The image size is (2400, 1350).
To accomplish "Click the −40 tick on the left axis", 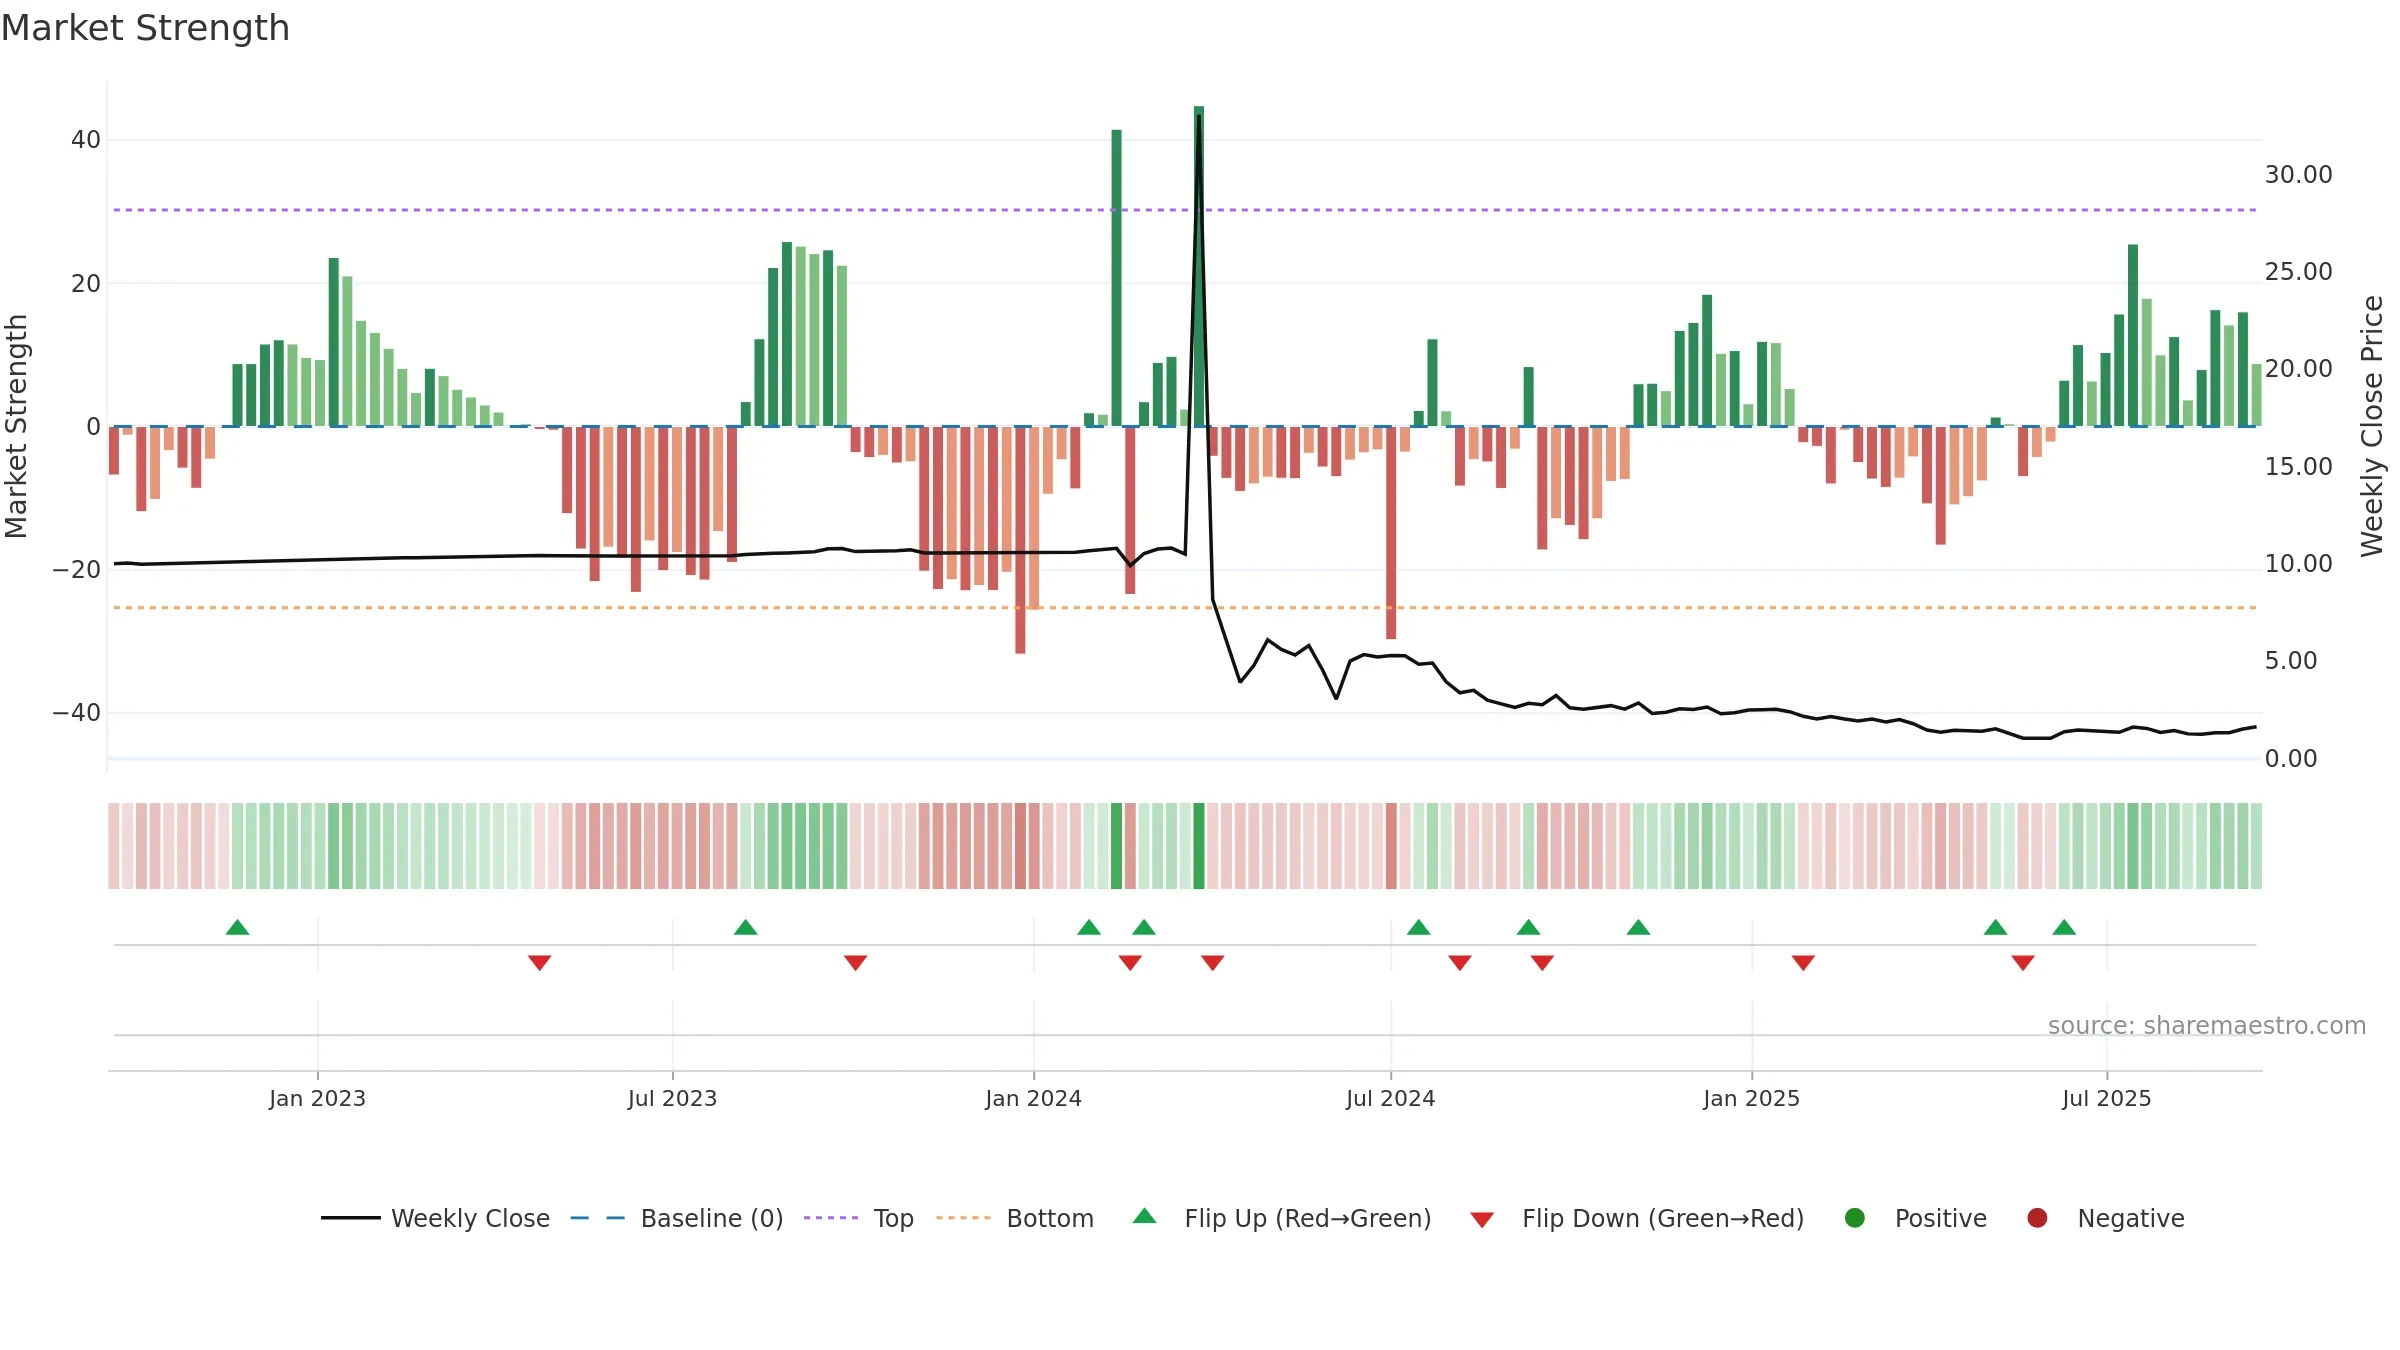I will [77, 713].
